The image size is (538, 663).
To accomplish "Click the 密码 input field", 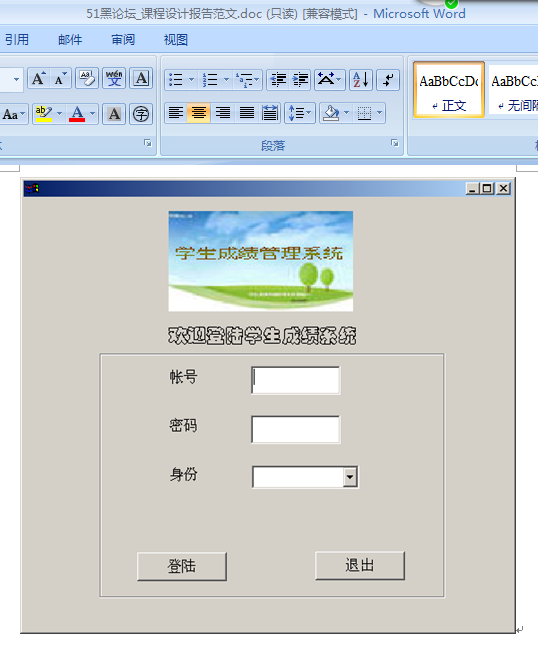I will click(295, 429).
